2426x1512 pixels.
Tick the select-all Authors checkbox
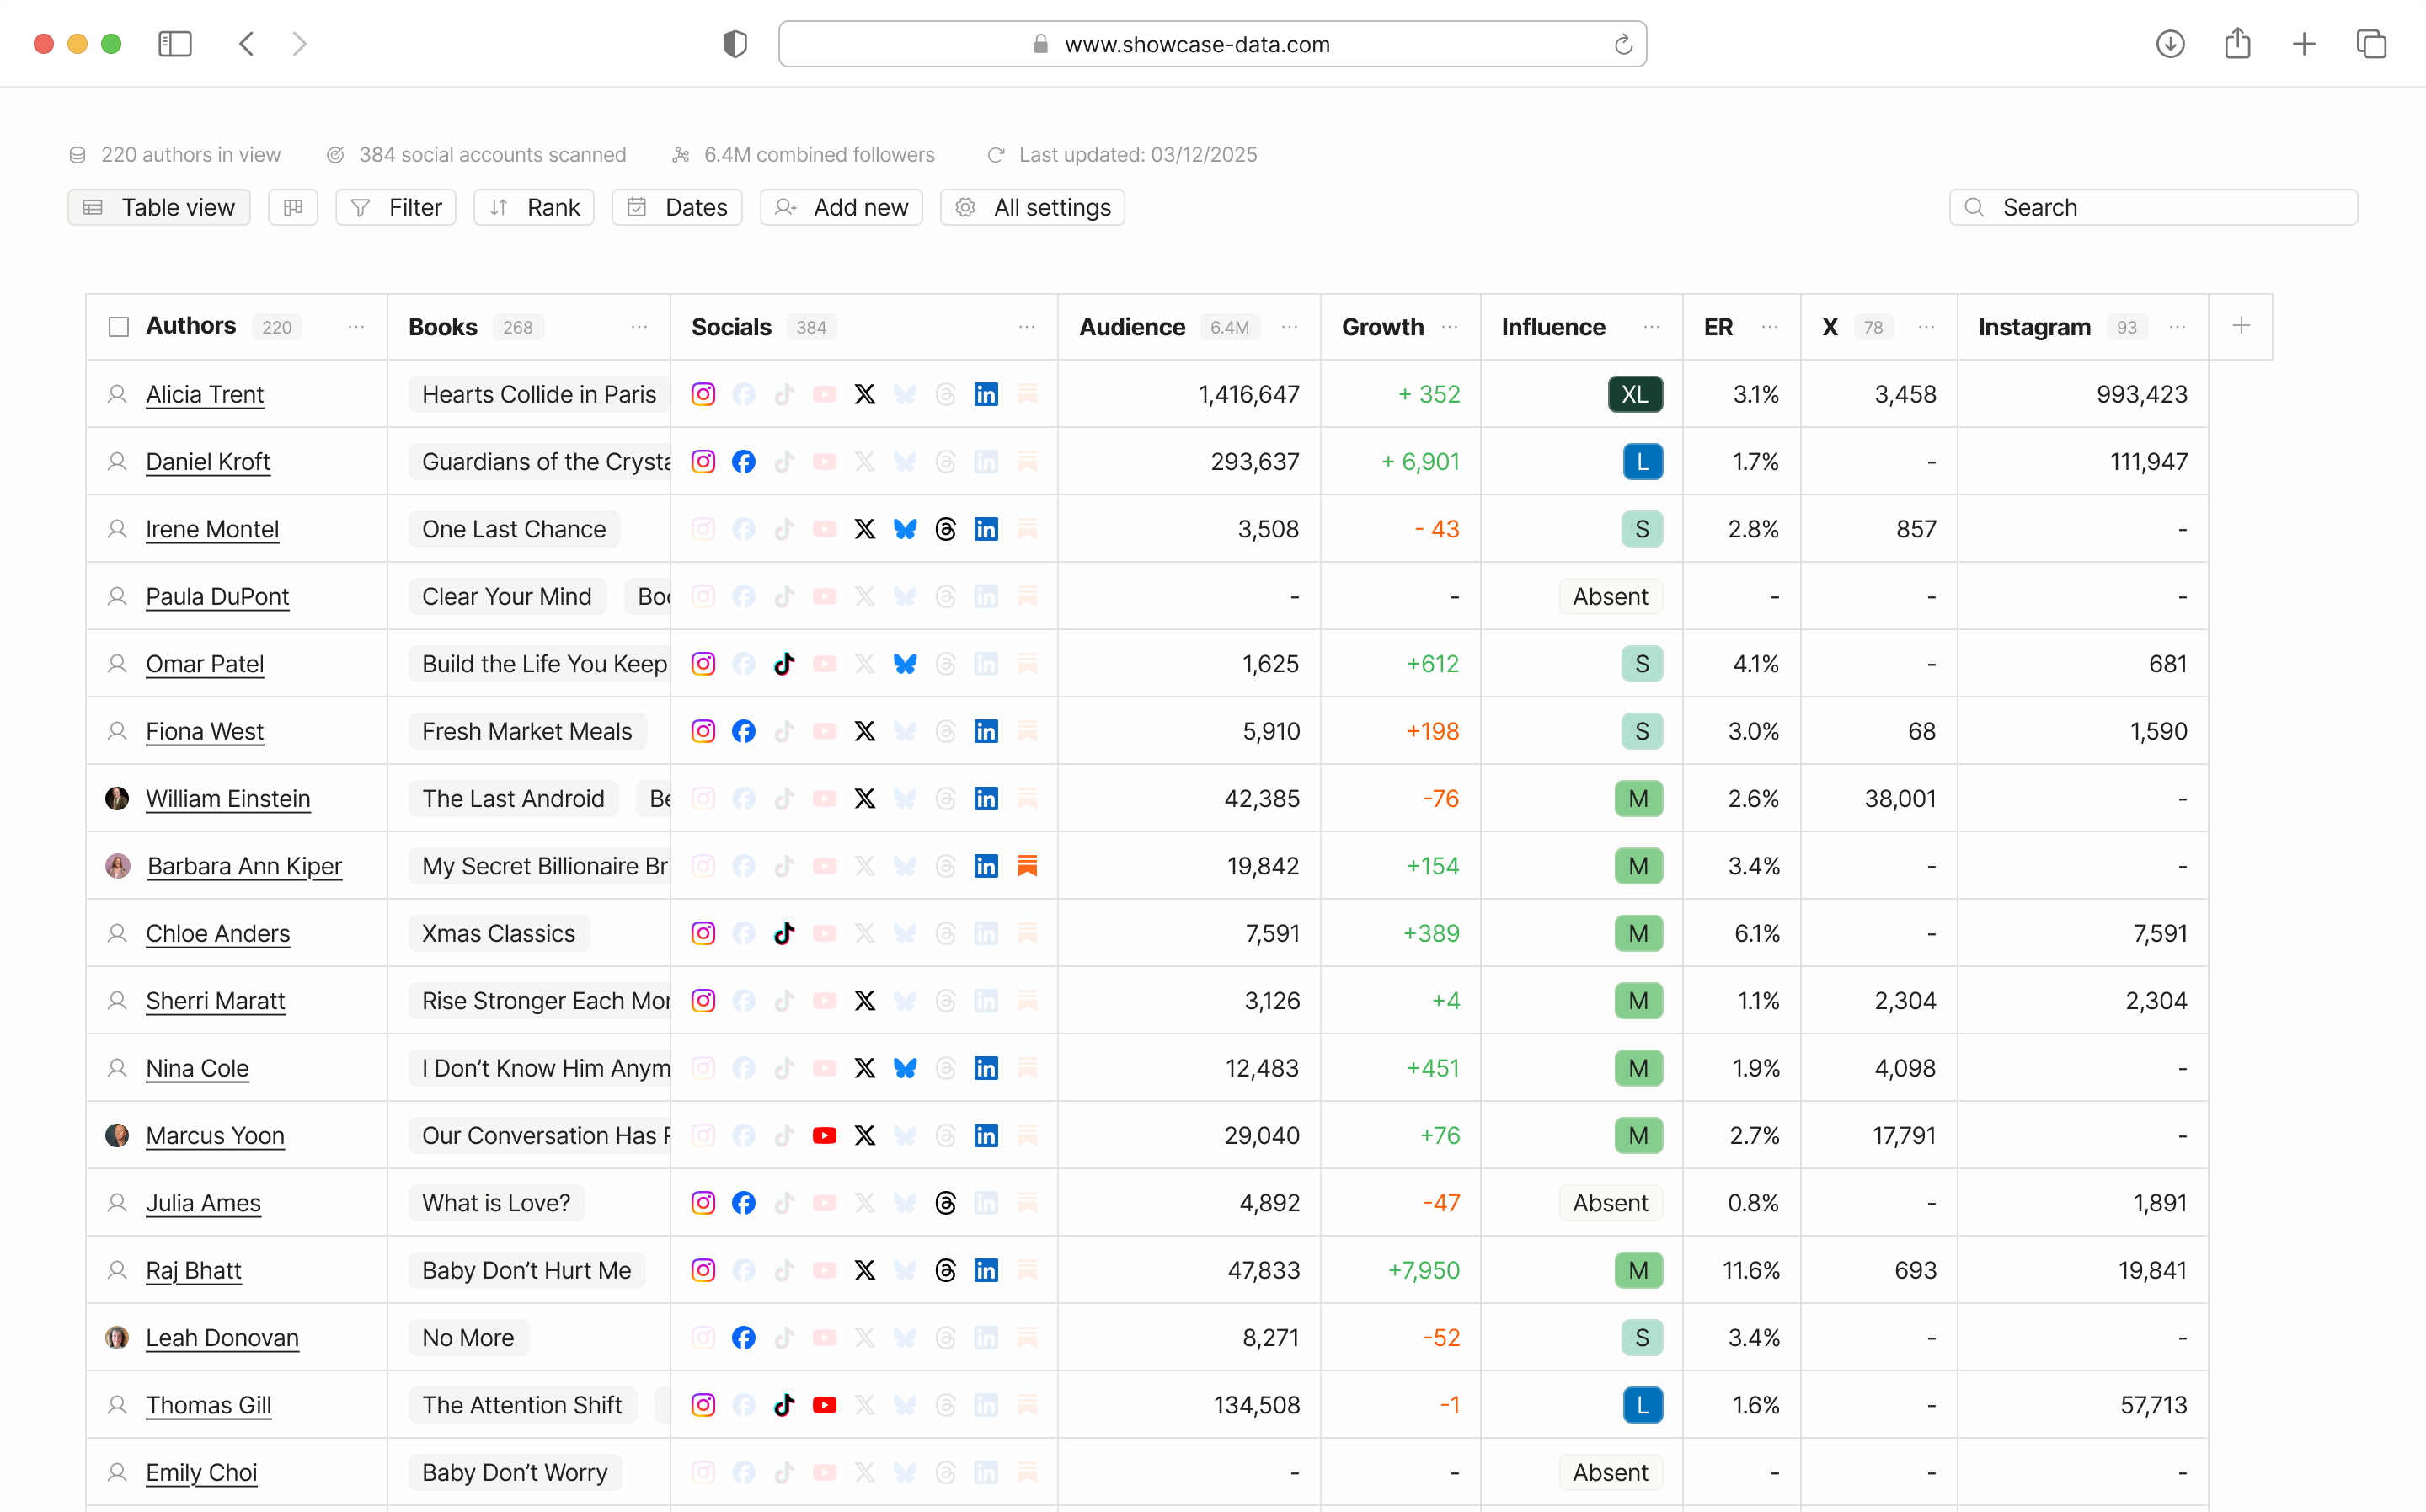coord(119,327)
